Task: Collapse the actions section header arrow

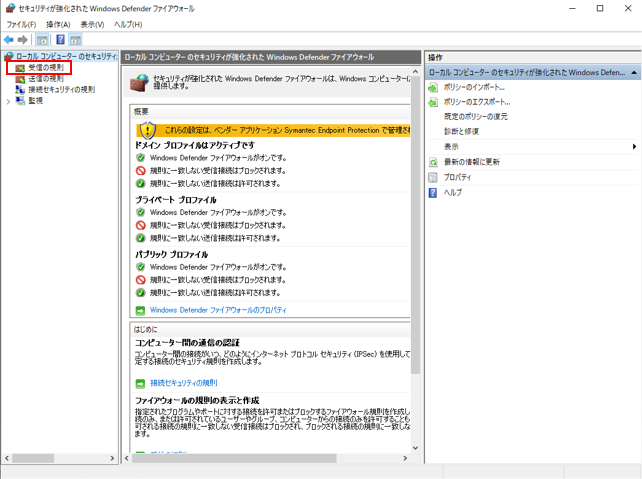Action: coord(635,73)
